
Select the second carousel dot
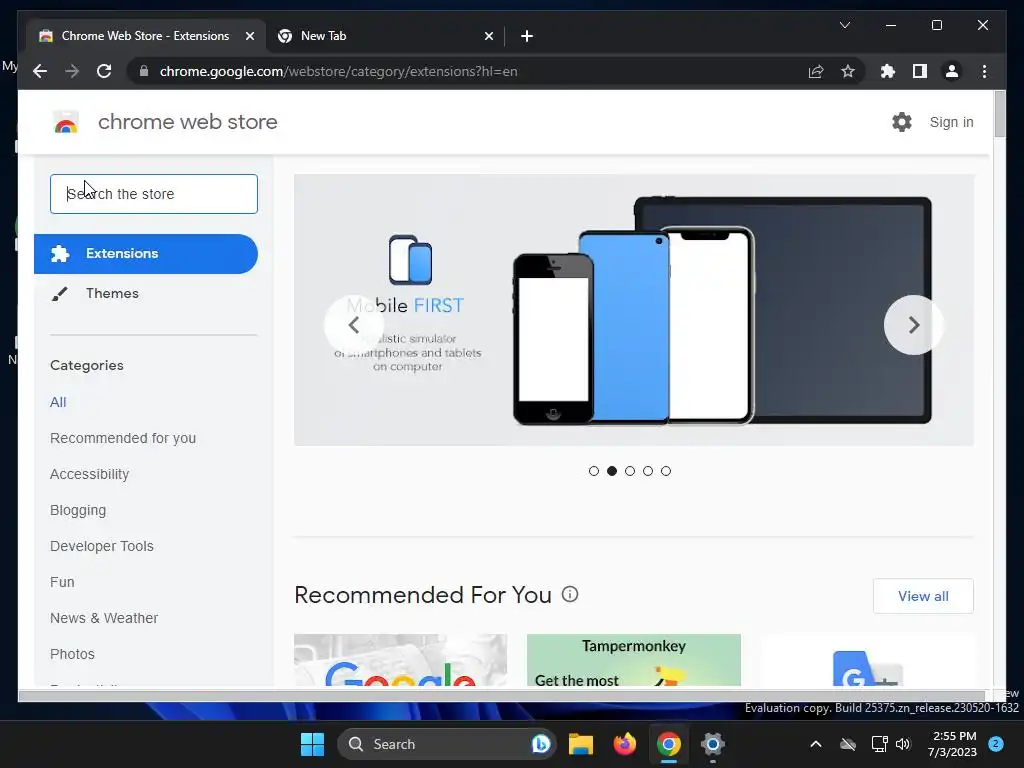pyautogui.click(x=612, y=471)
